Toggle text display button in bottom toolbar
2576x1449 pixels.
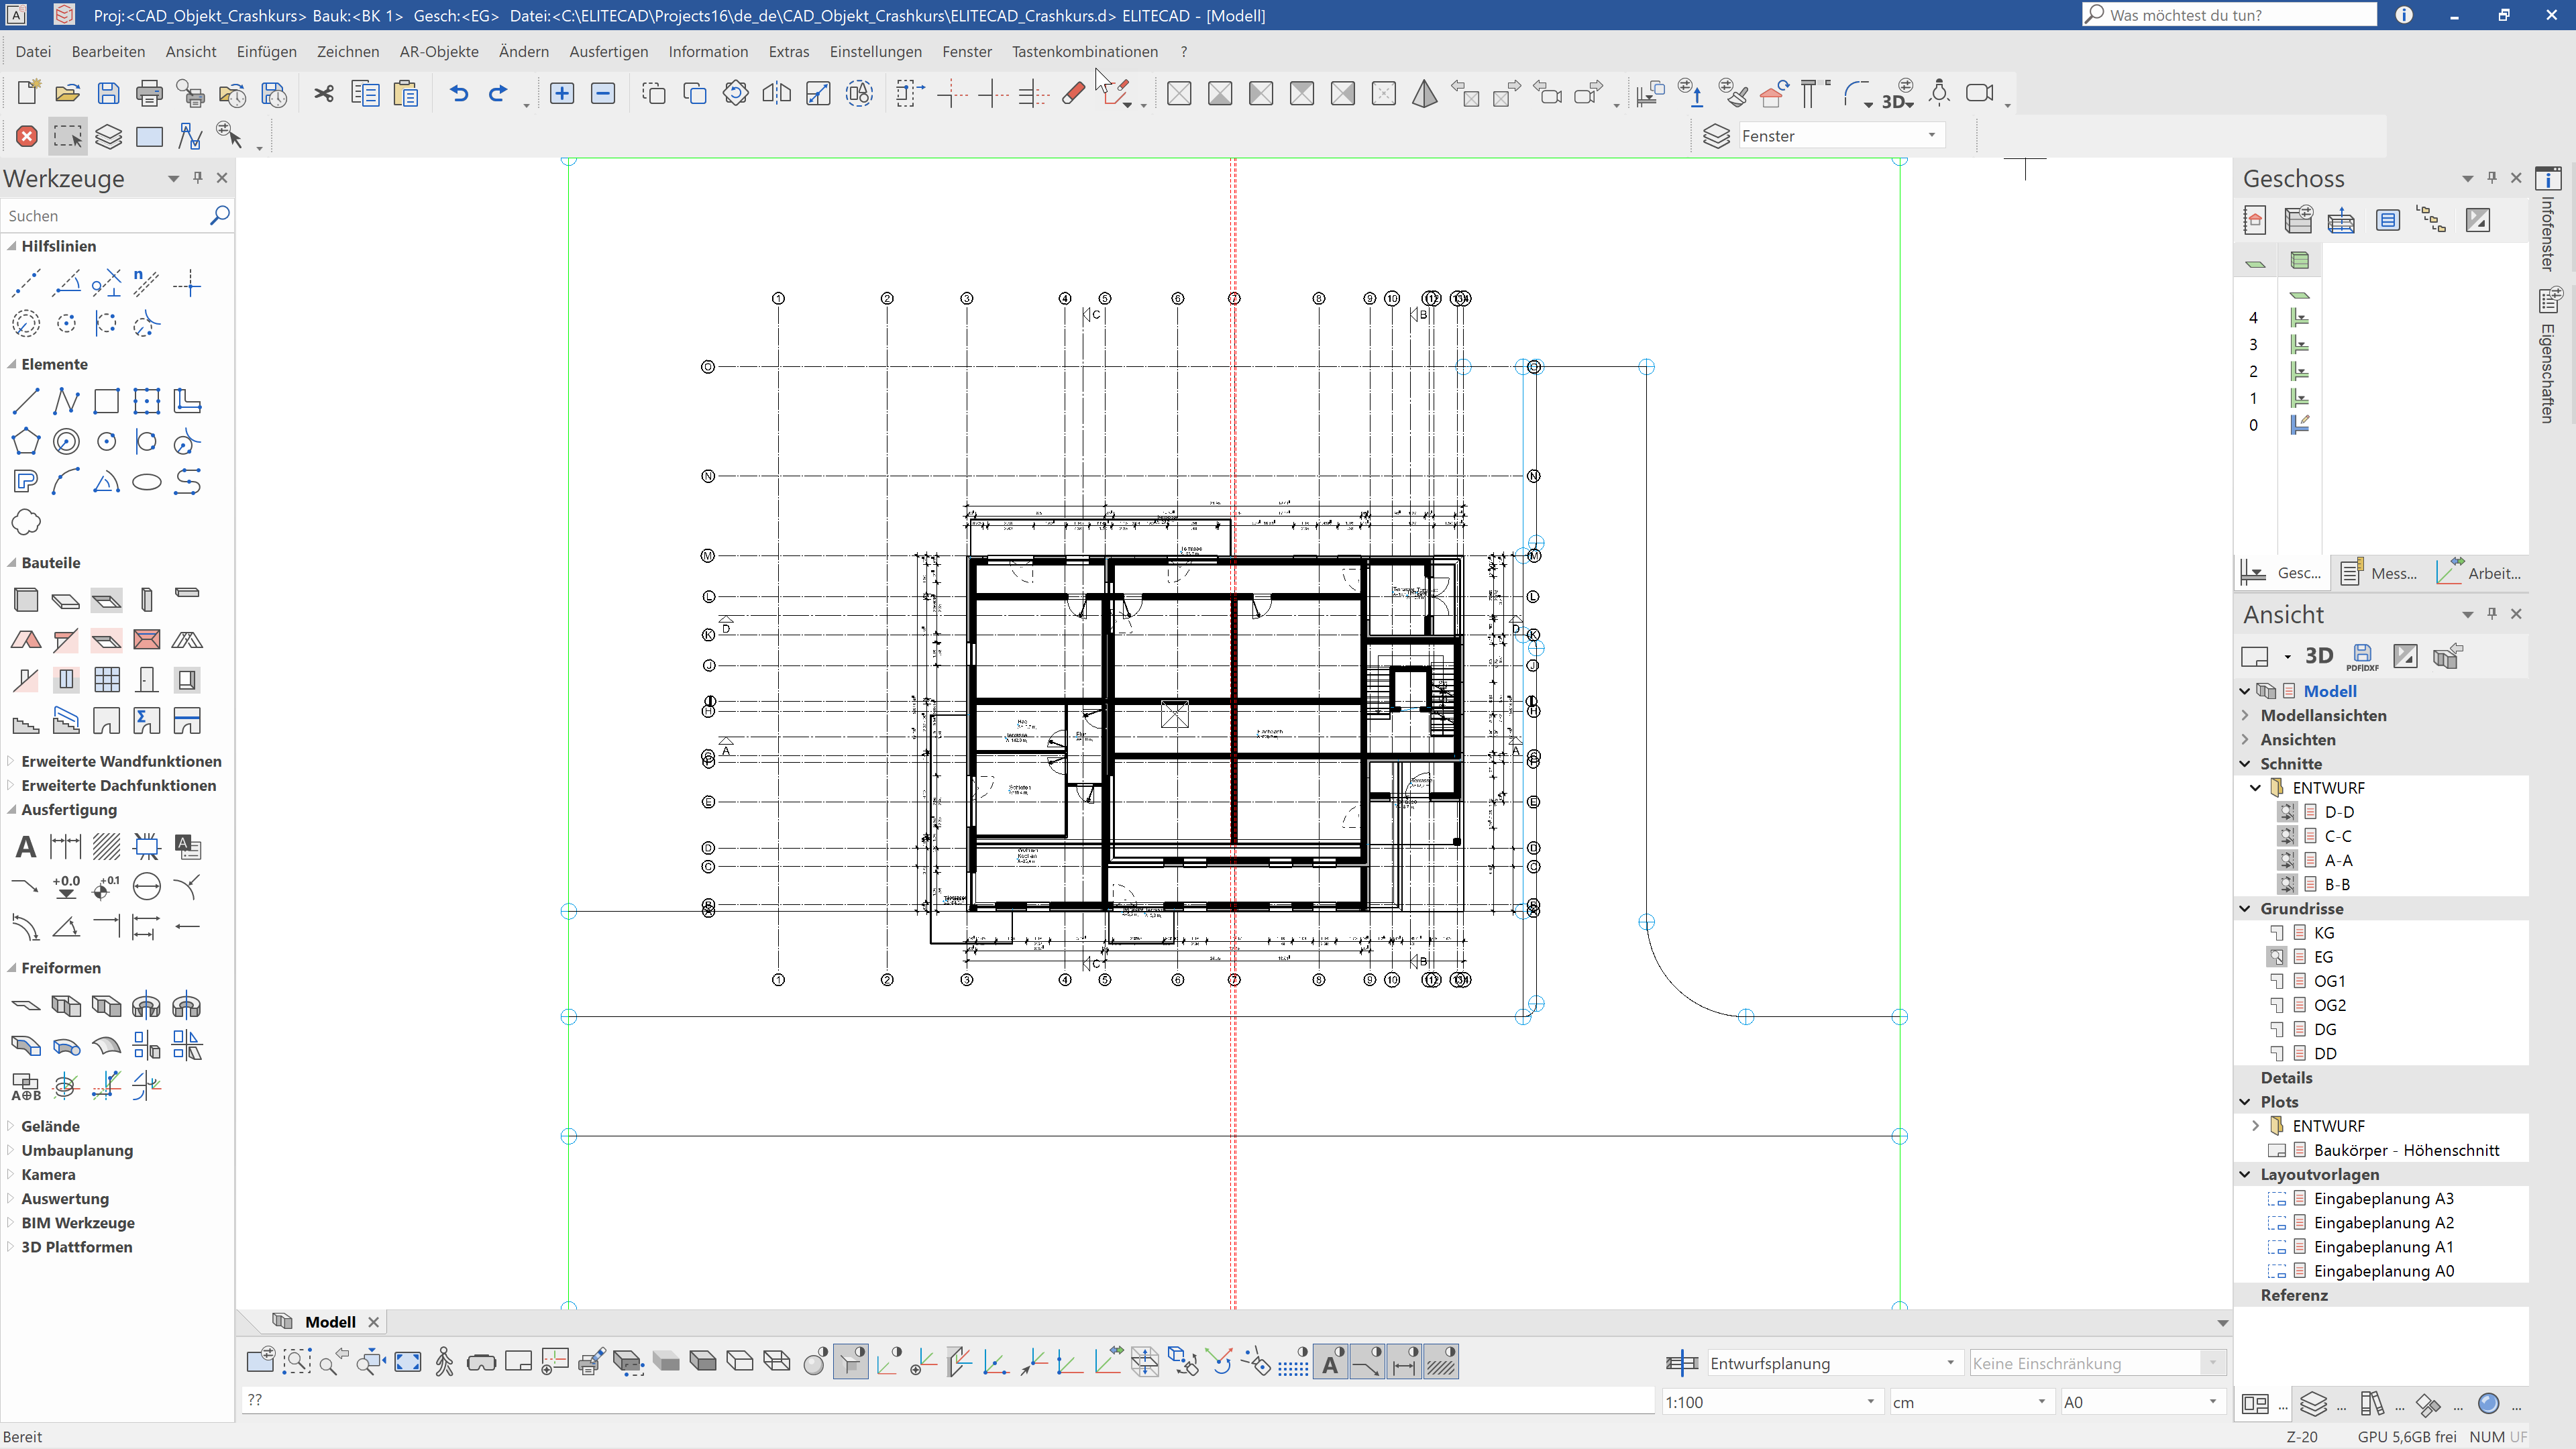click(1331, 1362)
